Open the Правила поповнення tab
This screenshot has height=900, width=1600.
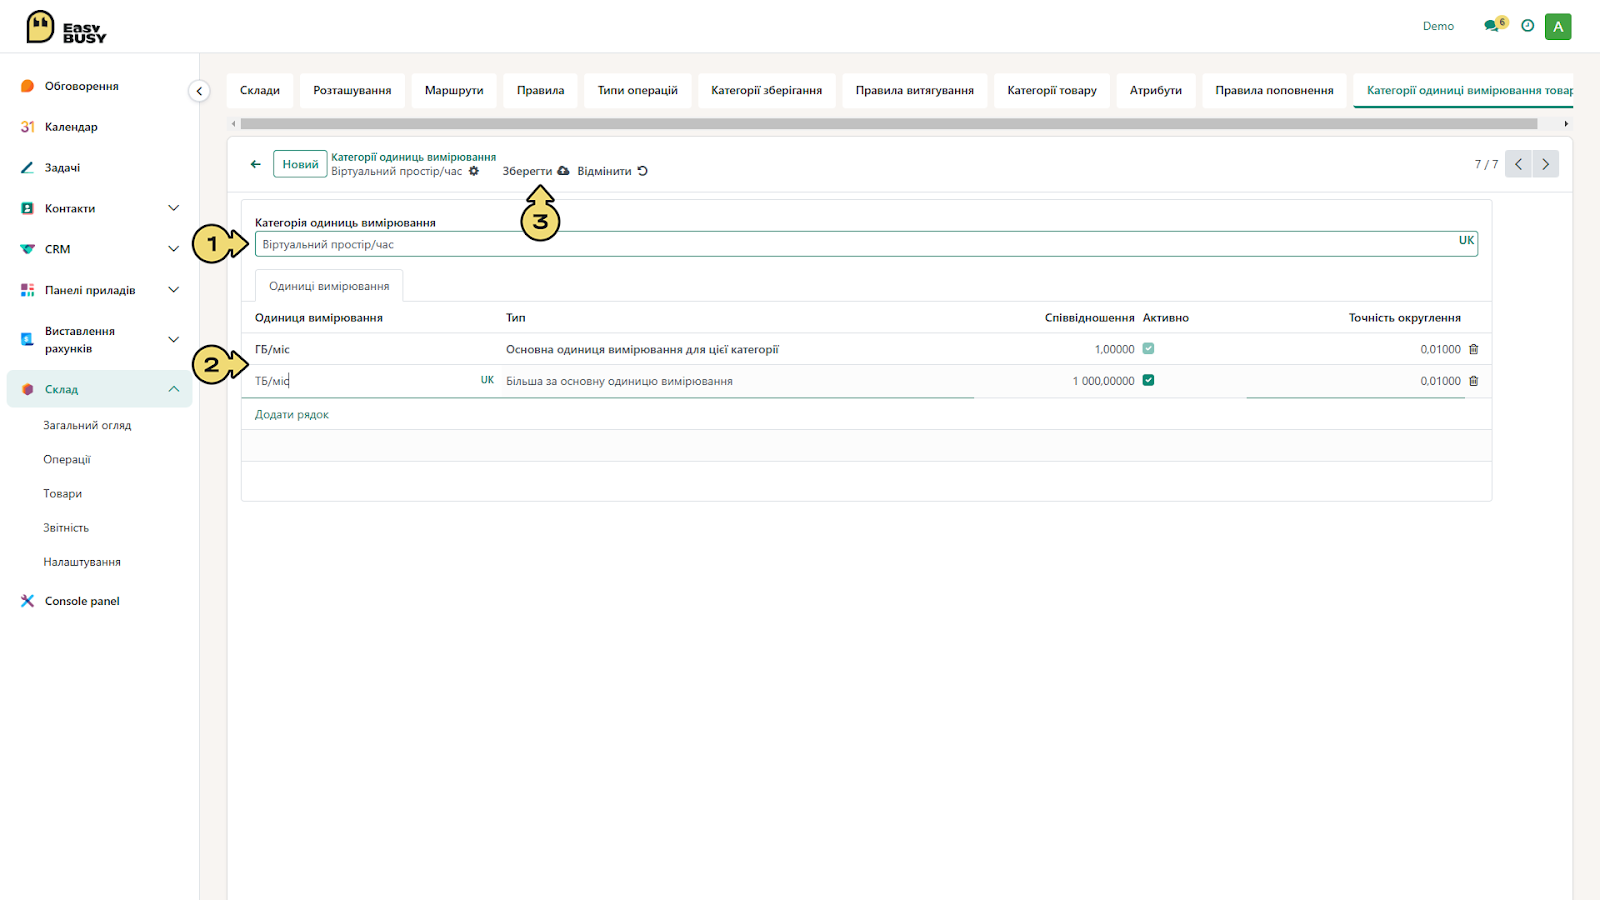pos(1274,90)
